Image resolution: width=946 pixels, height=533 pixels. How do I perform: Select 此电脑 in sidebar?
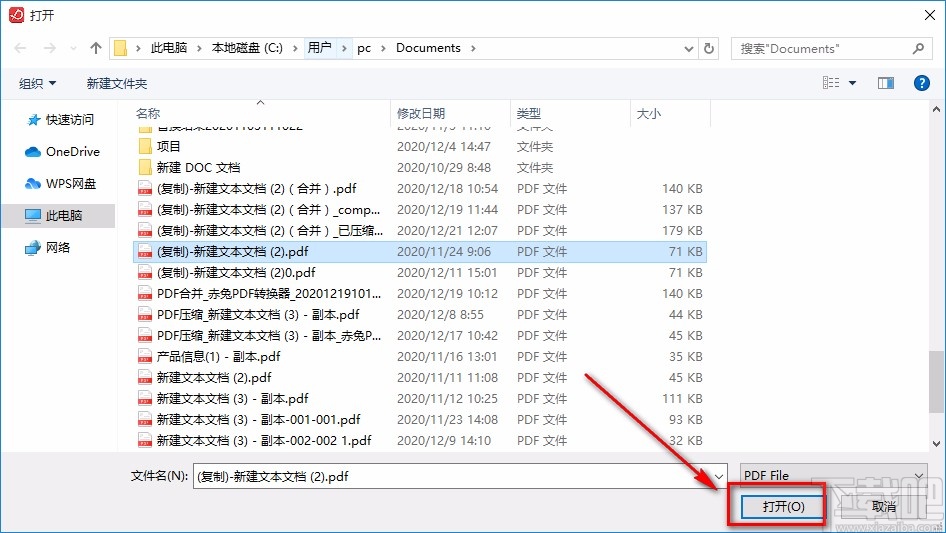(58, 215)
